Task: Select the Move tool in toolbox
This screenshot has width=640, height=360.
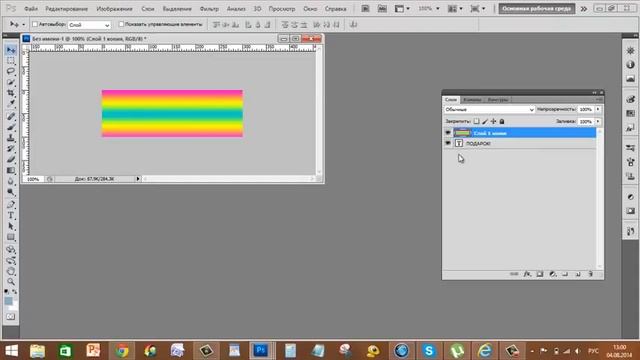Action: coord(11,50)
